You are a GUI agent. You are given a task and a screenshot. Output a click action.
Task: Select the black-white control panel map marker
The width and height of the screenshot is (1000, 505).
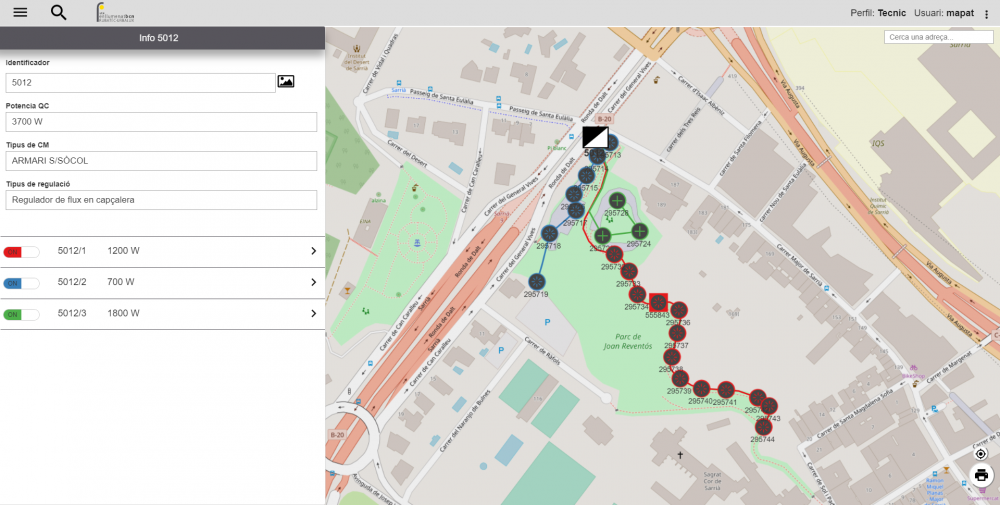[595, 137]
